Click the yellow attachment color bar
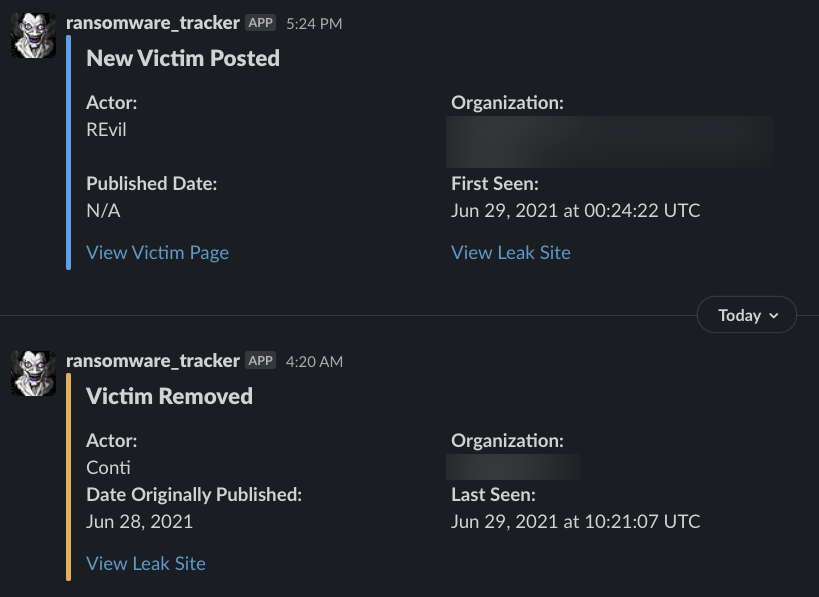819x597 pixels. click(x=68, y=477)
